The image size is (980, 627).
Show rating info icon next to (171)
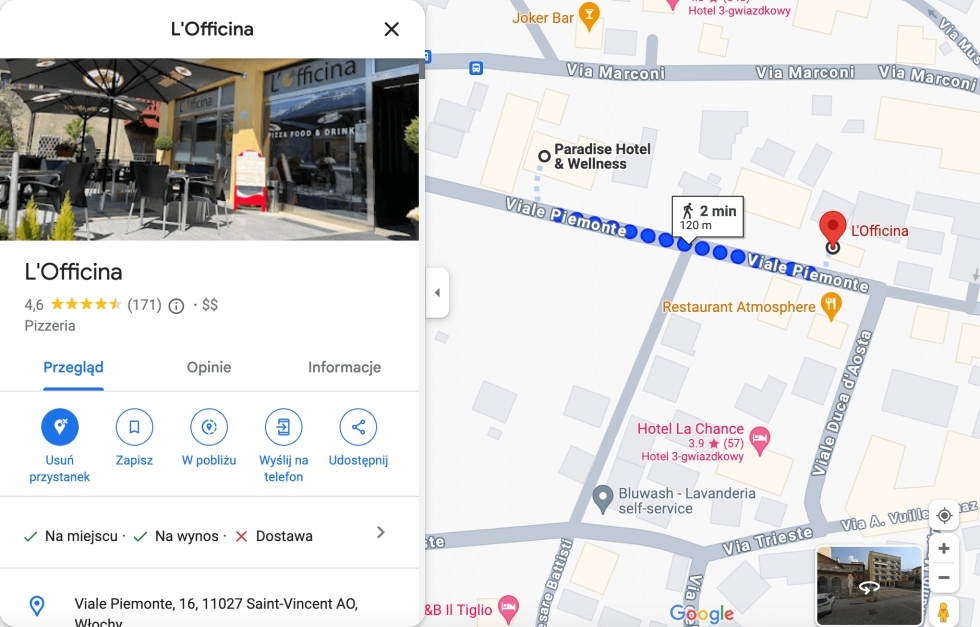click(x=176, y=306)
